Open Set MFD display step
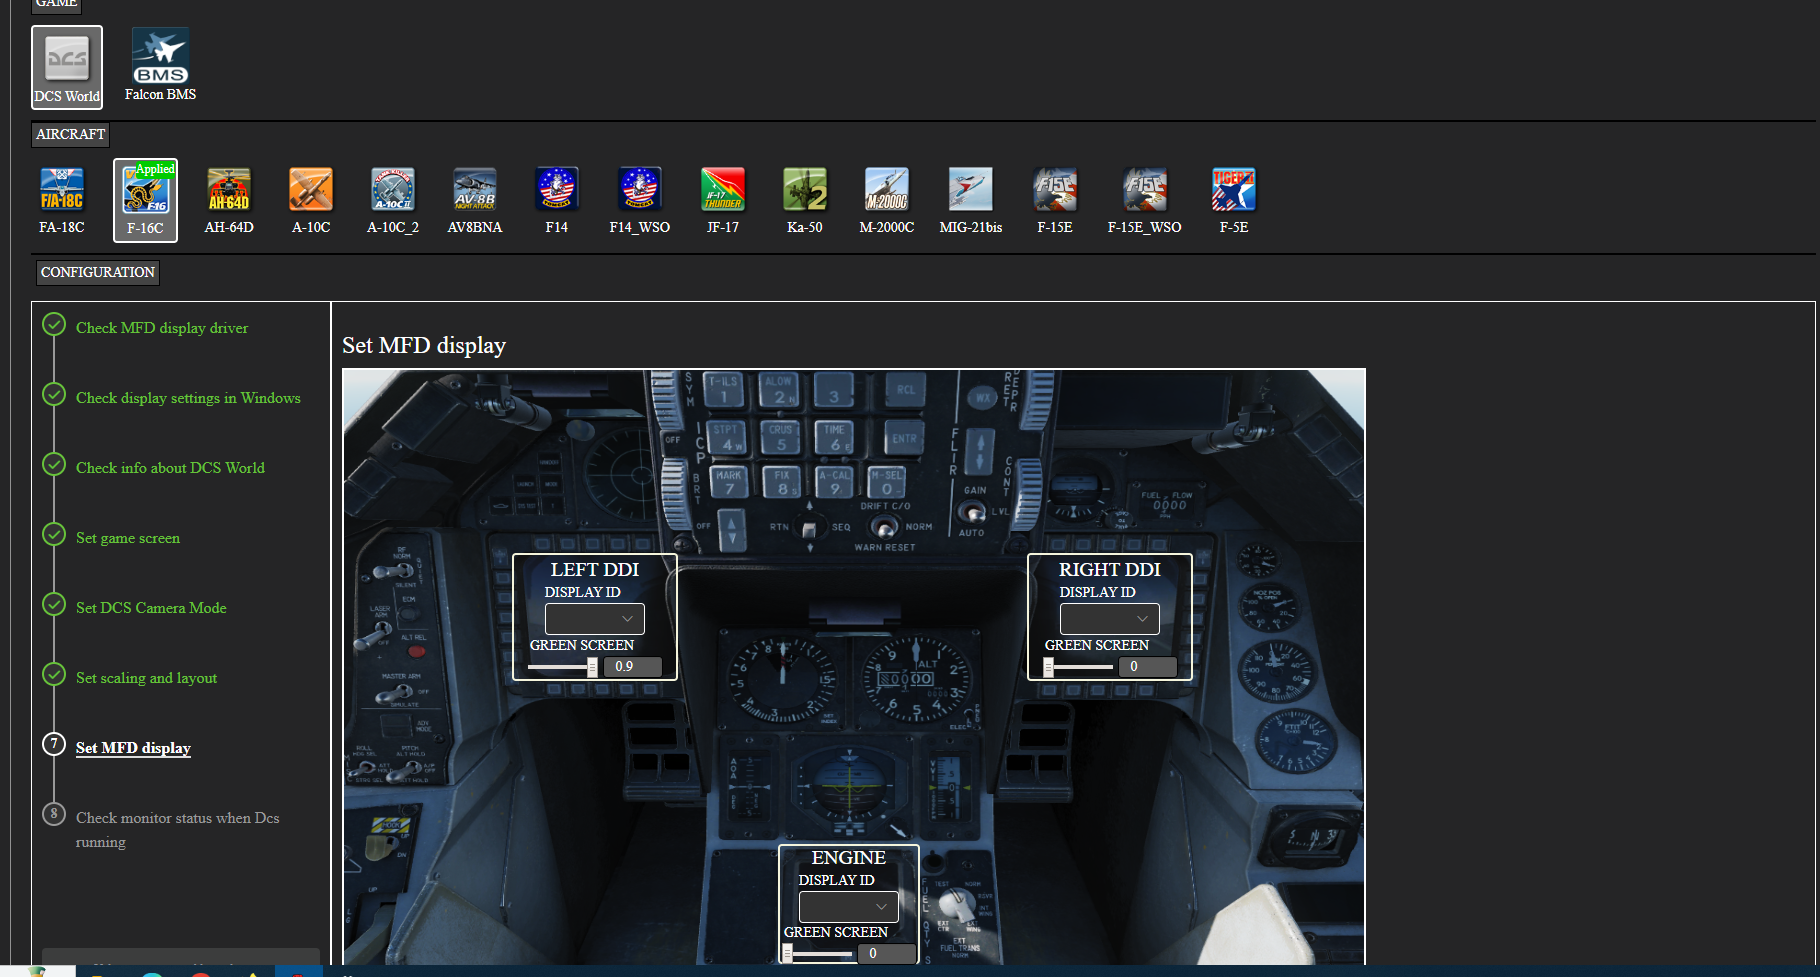This screenshot has width=1820, height=977. (x=133, y=748)
